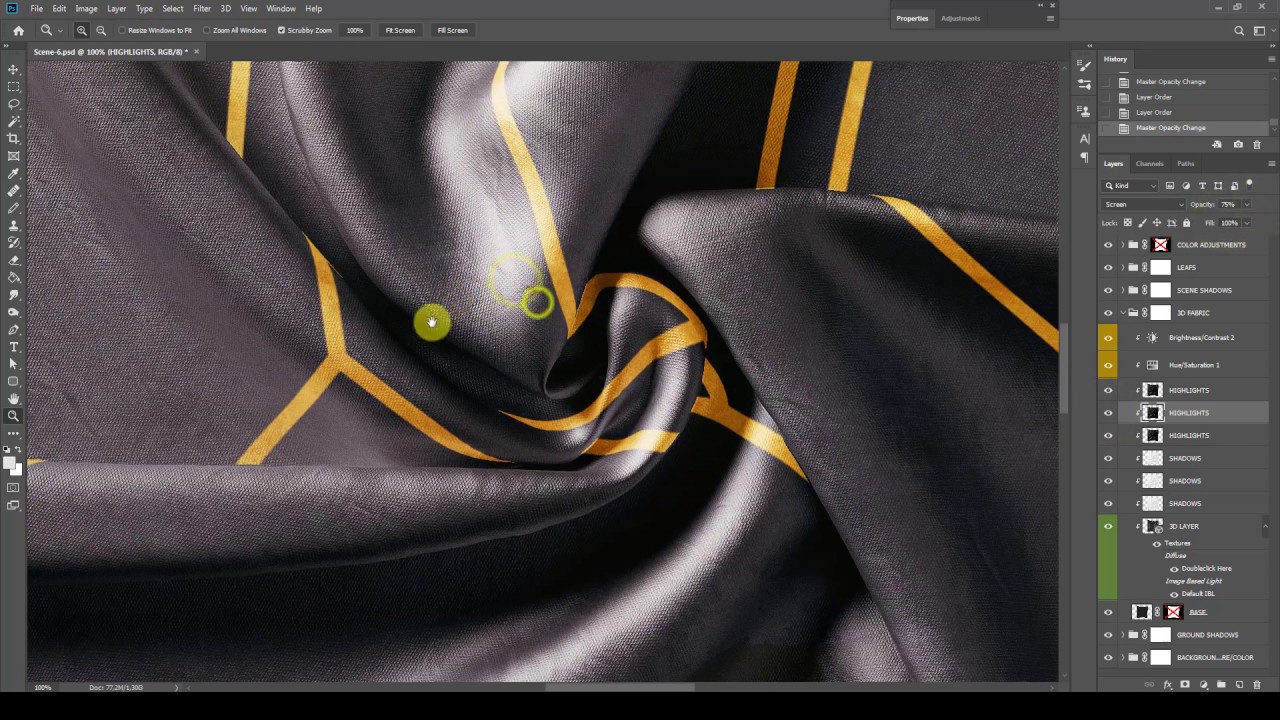Viewport: 1280px width, 720px height.
Task: Switch to the Channels tab
Action: 1149,164
